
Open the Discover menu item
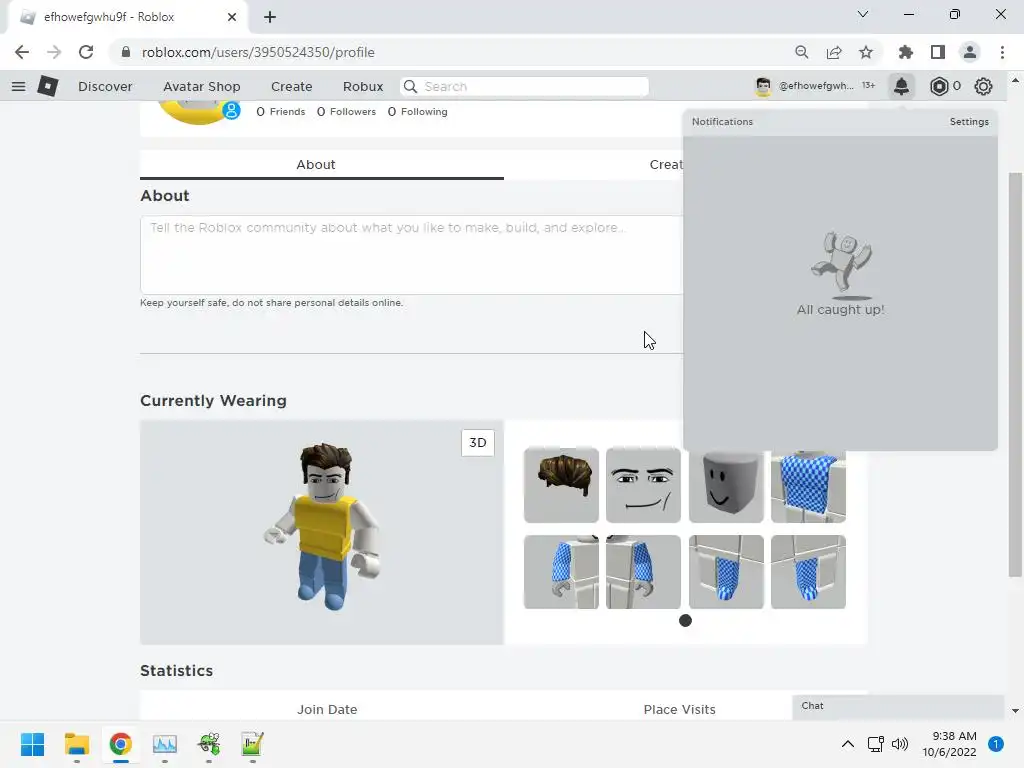(105, 86)
